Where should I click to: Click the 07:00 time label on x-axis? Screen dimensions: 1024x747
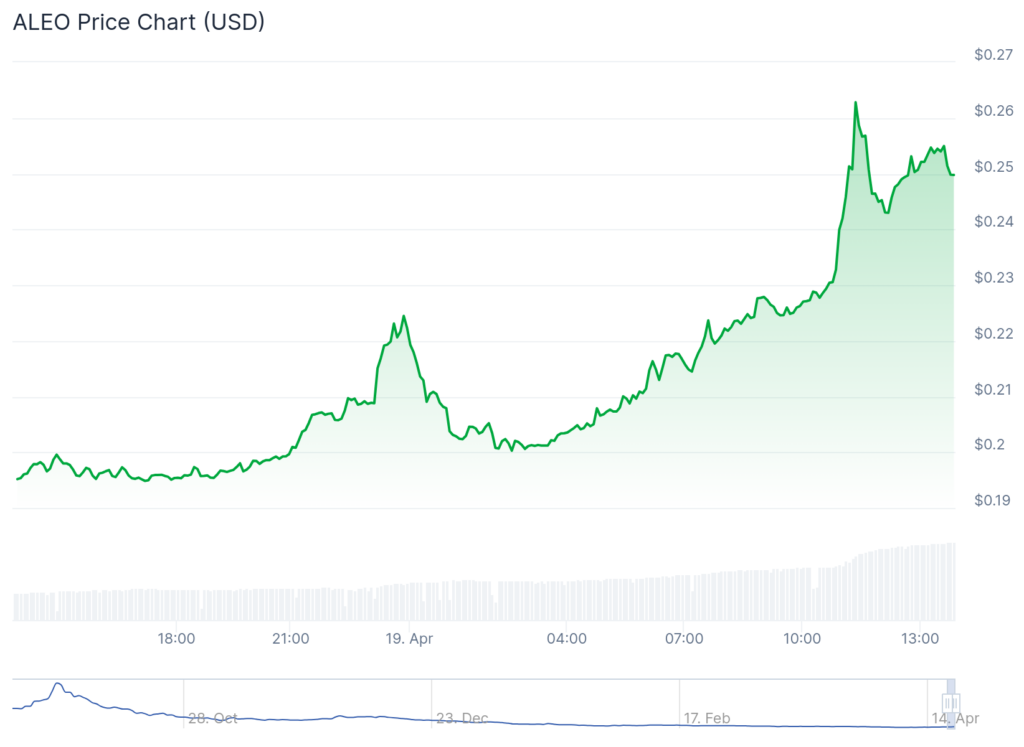tap(682, 638)
